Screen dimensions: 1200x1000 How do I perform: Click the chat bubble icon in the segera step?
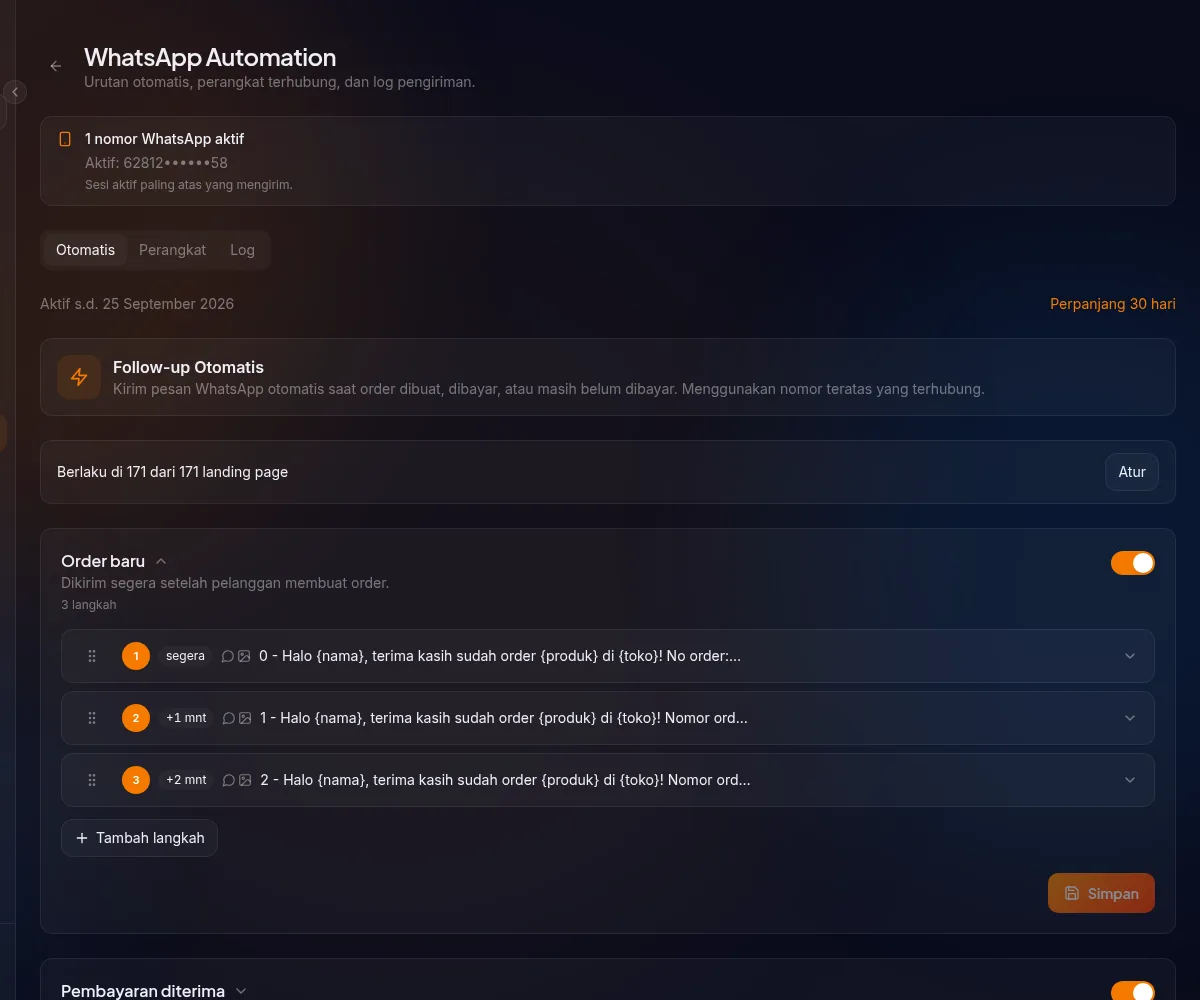point(228,656)
